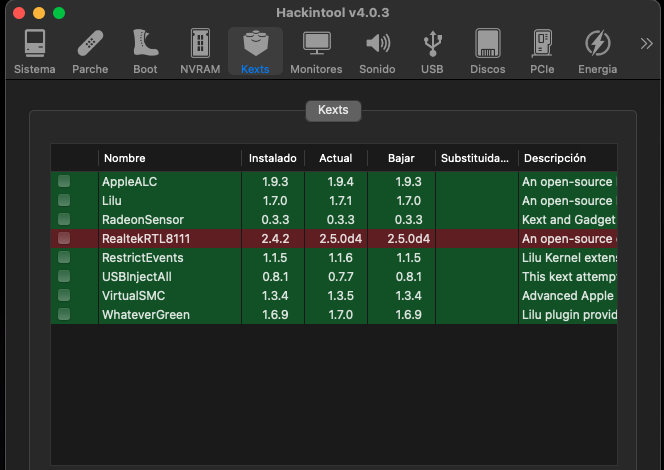Select the RealtekRTL8111 name cell
This screenshot has height=470, width=664.
pyautogui.click(x=170, y=239)
